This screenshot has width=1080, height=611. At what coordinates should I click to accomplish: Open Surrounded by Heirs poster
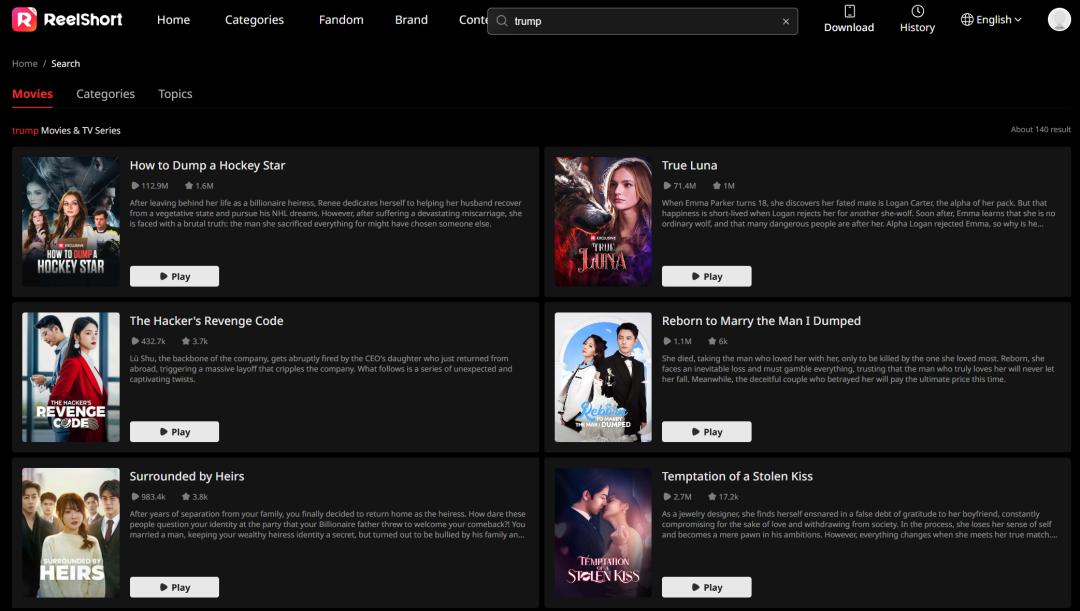tap(71, 532)
